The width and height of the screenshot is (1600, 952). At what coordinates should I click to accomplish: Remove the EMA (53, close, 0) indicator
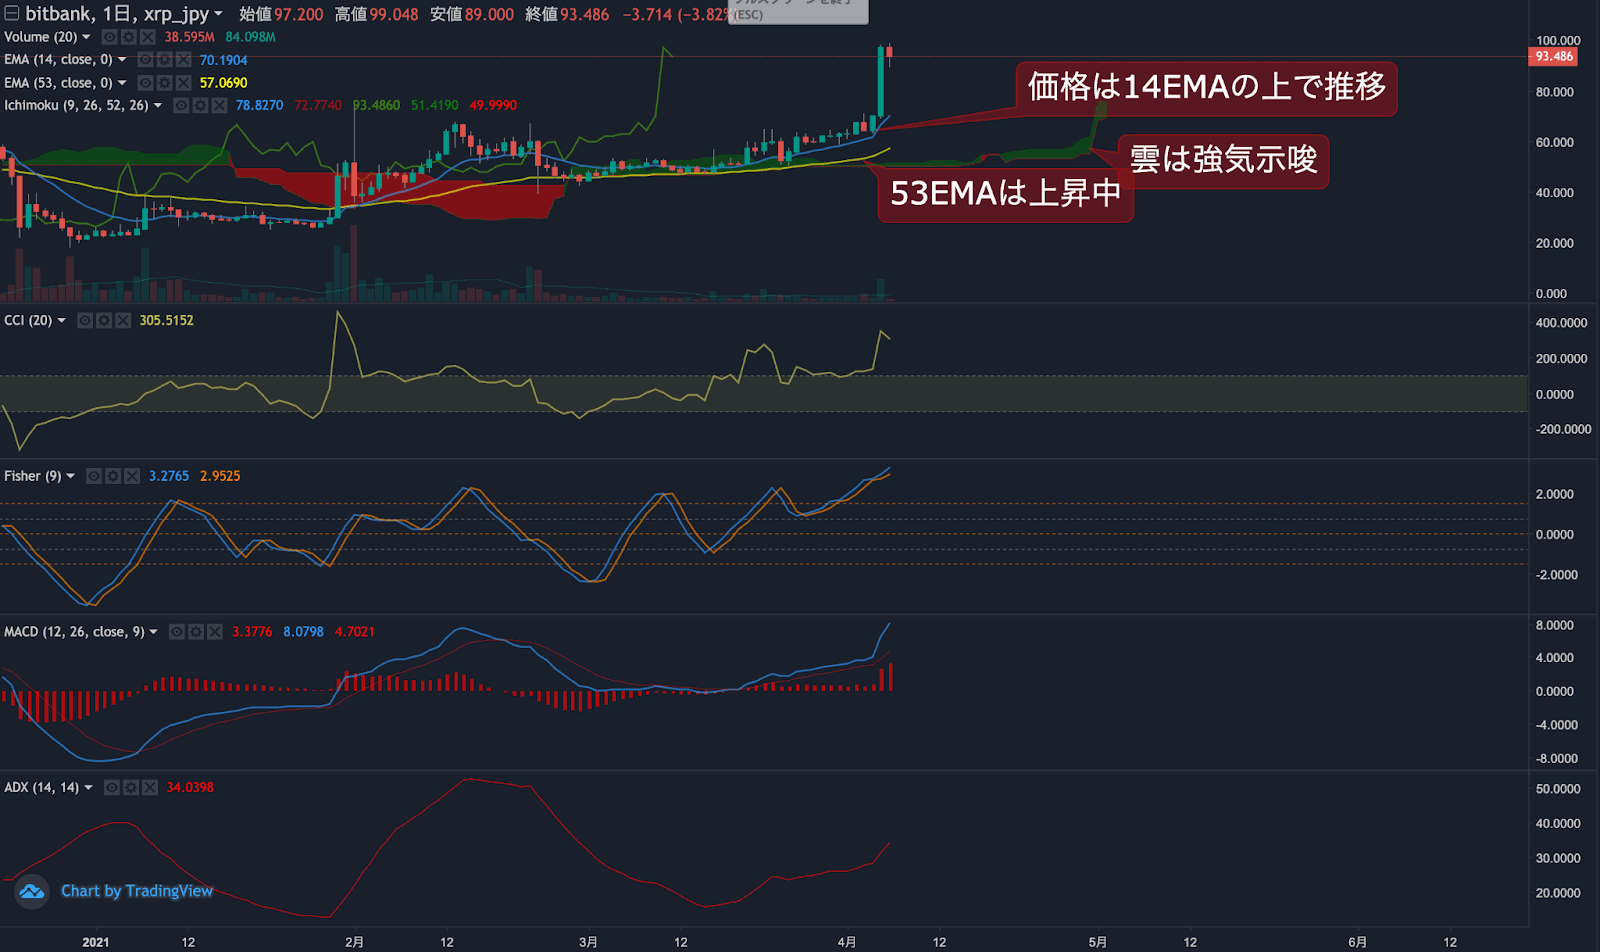point(183,83)
